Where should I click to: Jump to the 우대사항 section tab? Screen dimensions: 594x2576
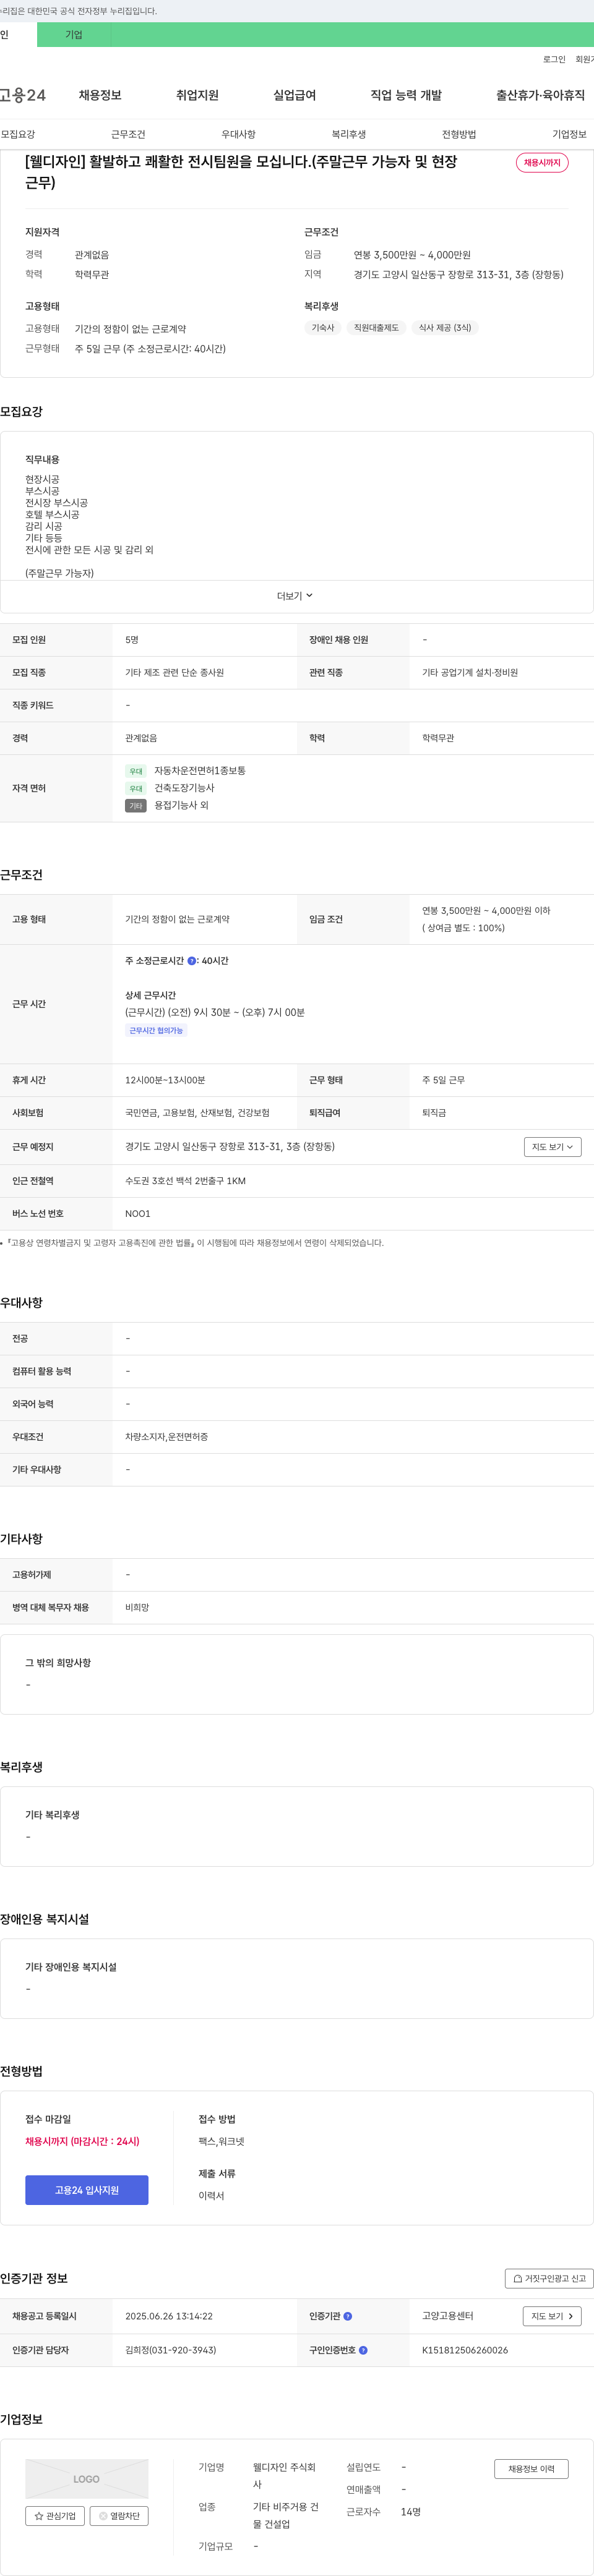click(x=238, y=134)
